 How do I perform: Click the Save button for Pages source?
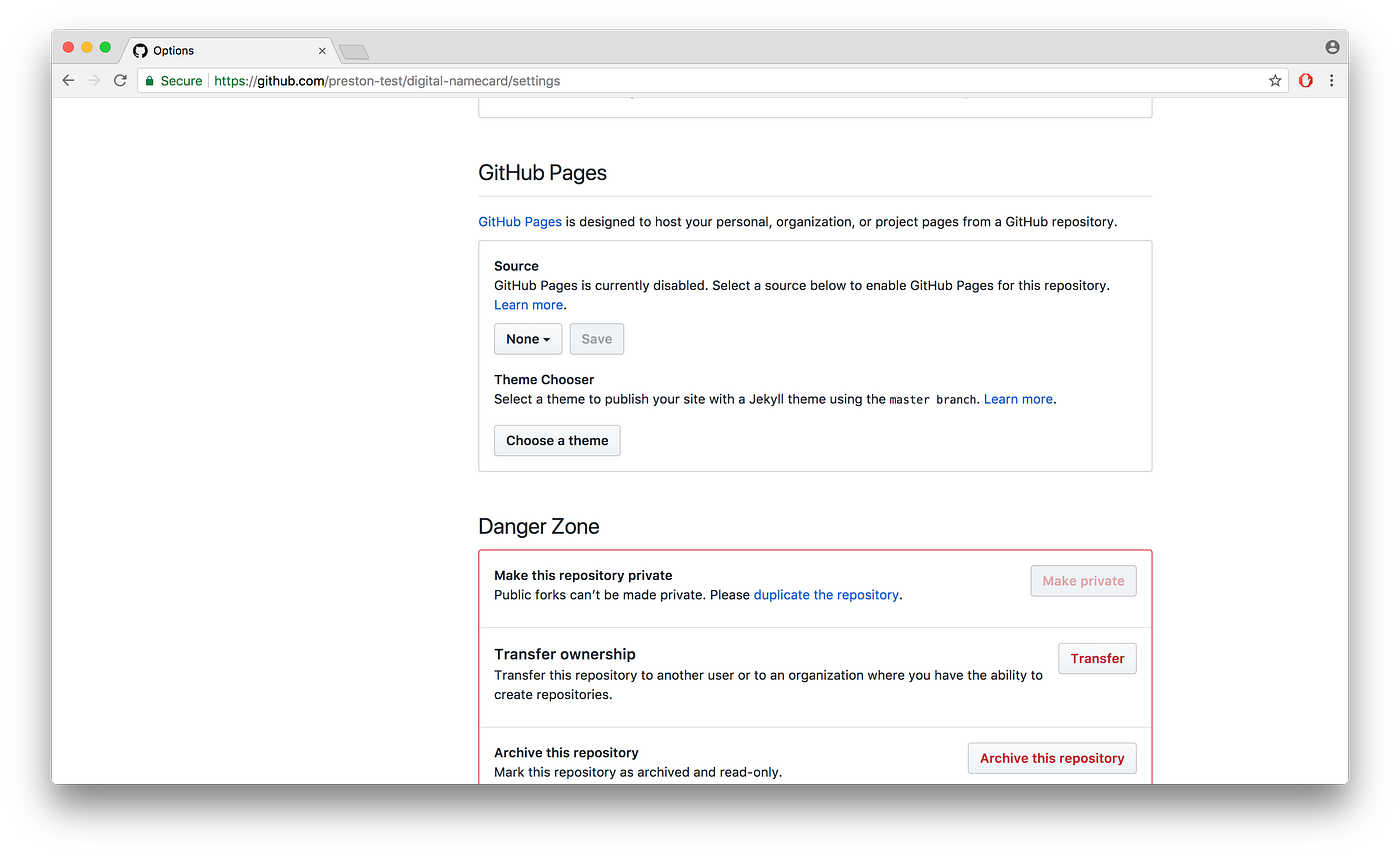pos(597,339)
